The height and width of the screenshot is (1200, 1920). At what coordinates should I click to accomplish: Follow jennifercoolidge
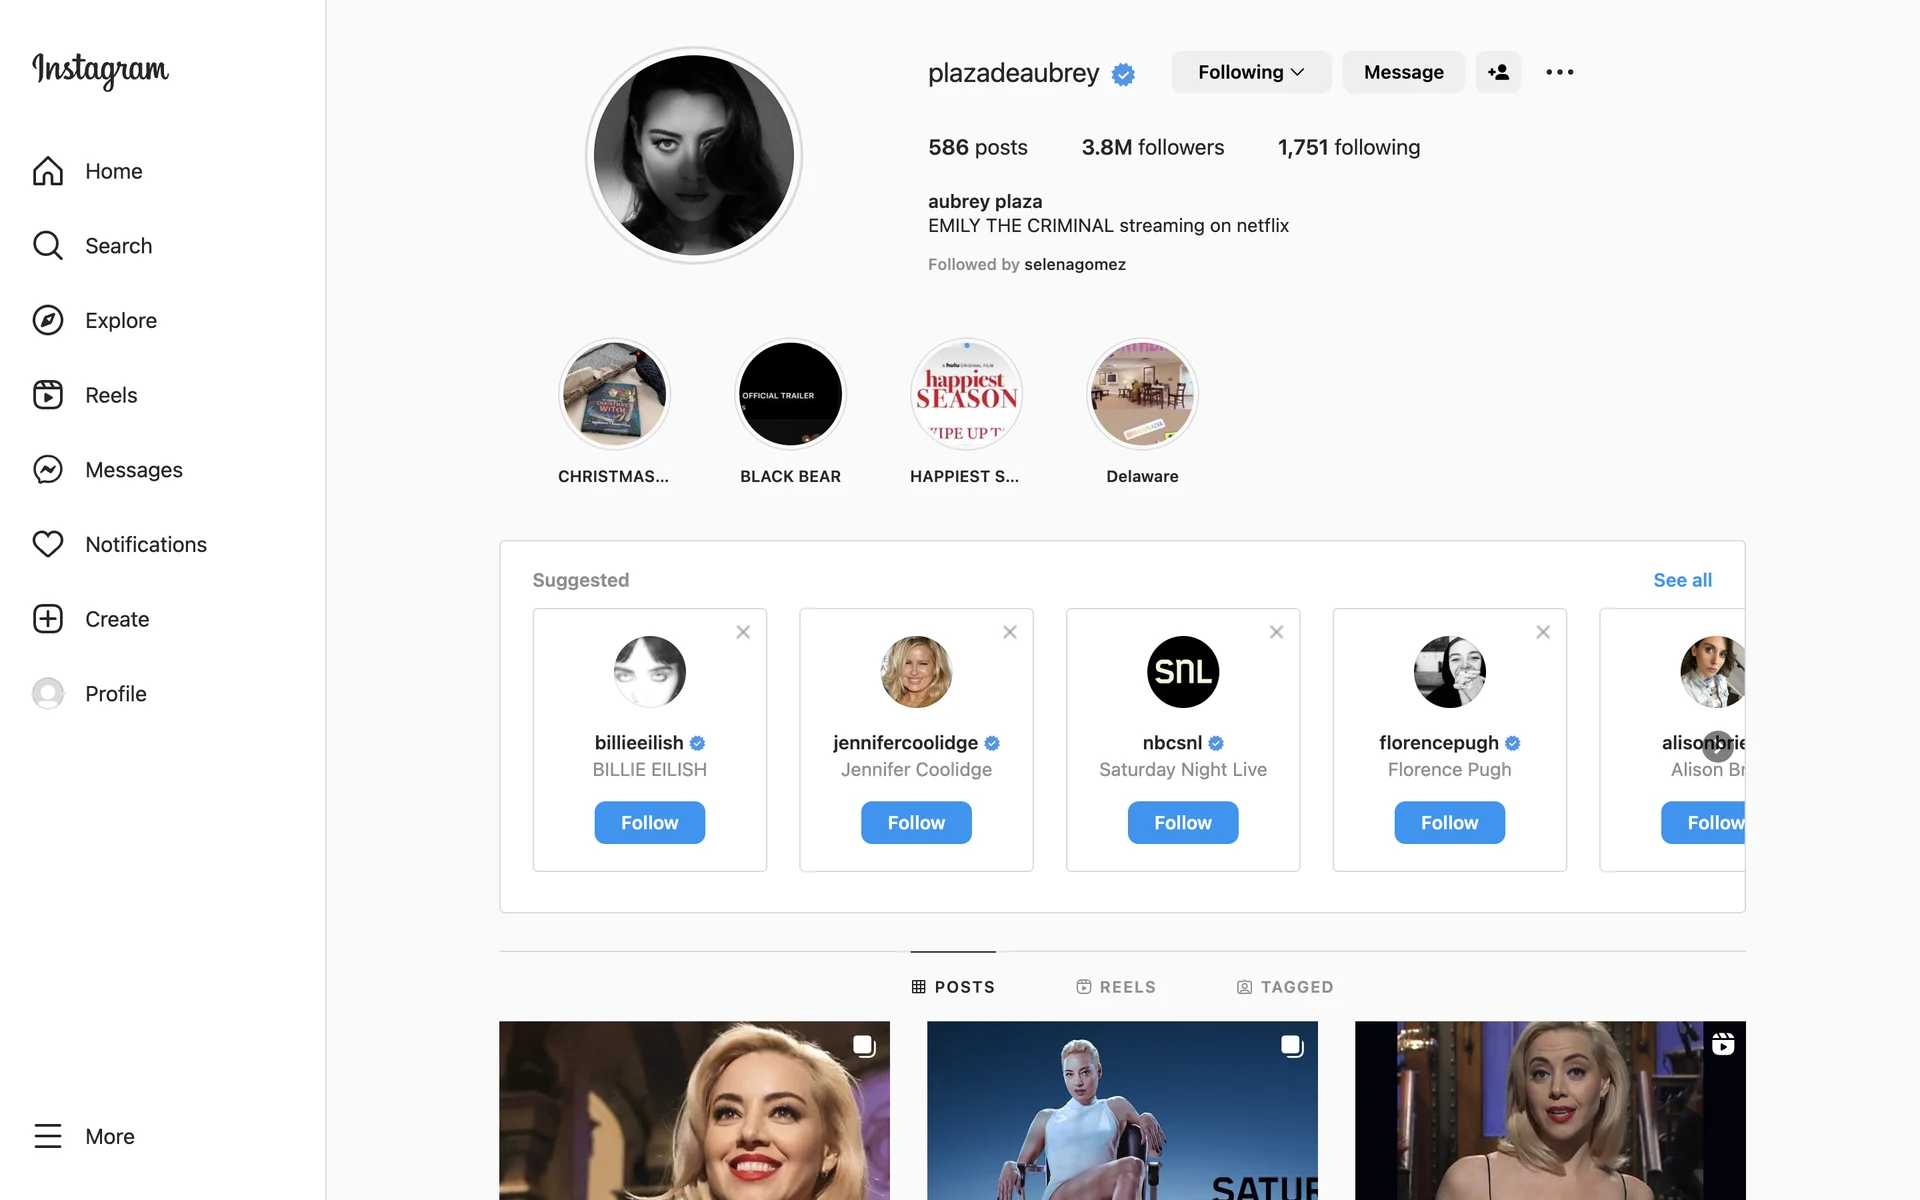(x=916, y=823)
